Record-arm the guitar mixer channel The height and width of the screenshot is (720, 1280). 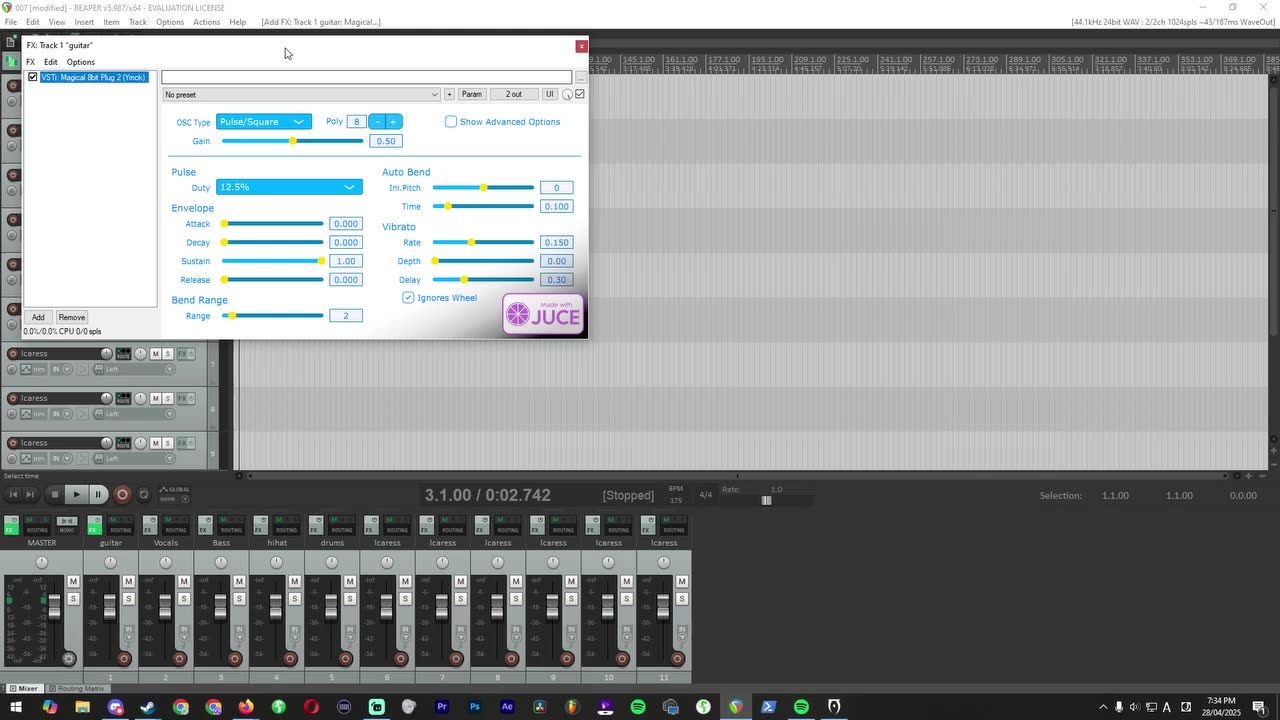pos(124,658)
